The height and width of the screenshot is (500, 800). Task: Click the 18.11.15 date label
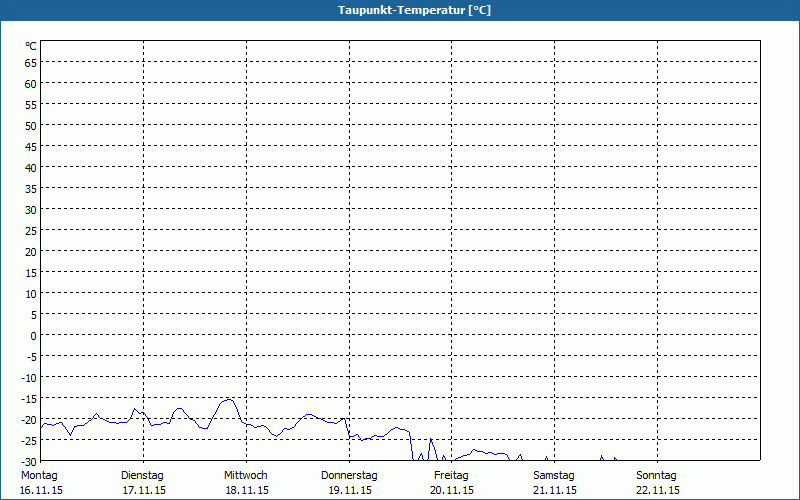[x=247, y=491]
